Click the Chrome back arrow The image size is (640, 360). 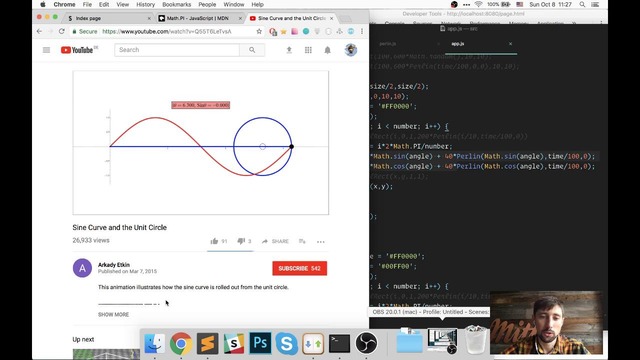pyautogui.click(x=39, y=31)
